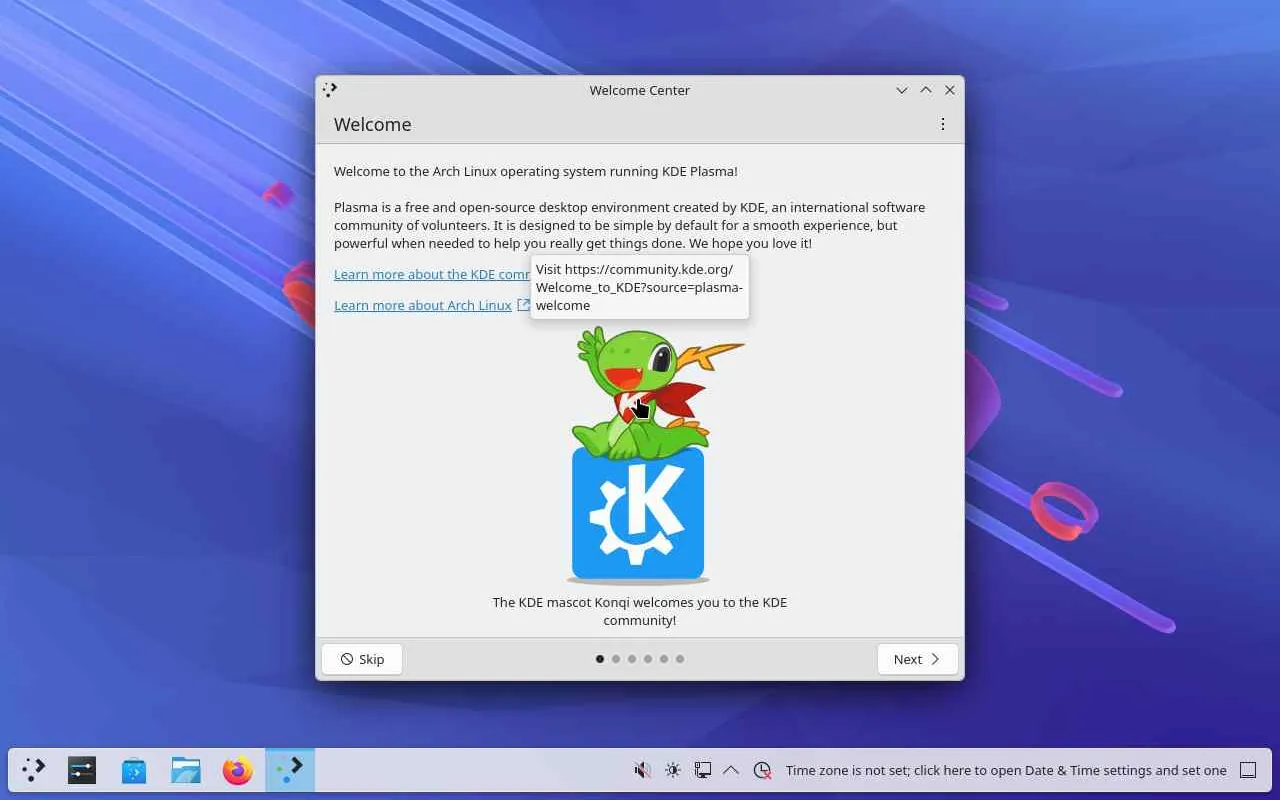Click the time zone not set message
Image resolution: width=1280 pixels, height=800 pixels.
coord(1006,770)
